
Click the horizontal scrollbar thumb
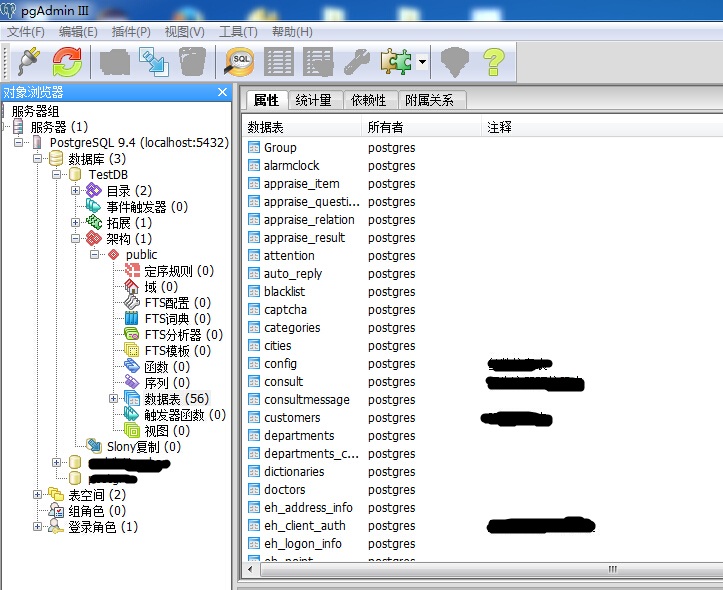(x=492, y=569)
